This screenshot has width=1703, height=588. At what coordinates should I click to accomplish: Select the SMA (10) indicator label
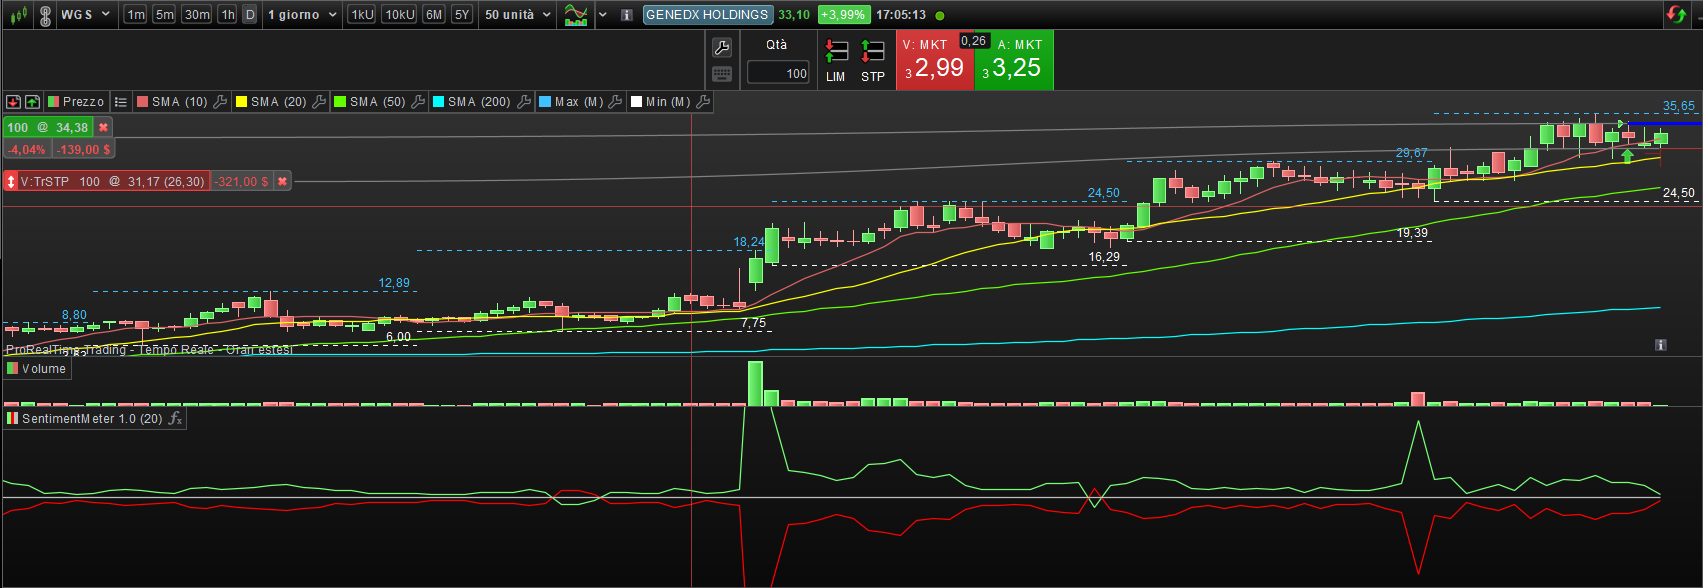[179, 102]
